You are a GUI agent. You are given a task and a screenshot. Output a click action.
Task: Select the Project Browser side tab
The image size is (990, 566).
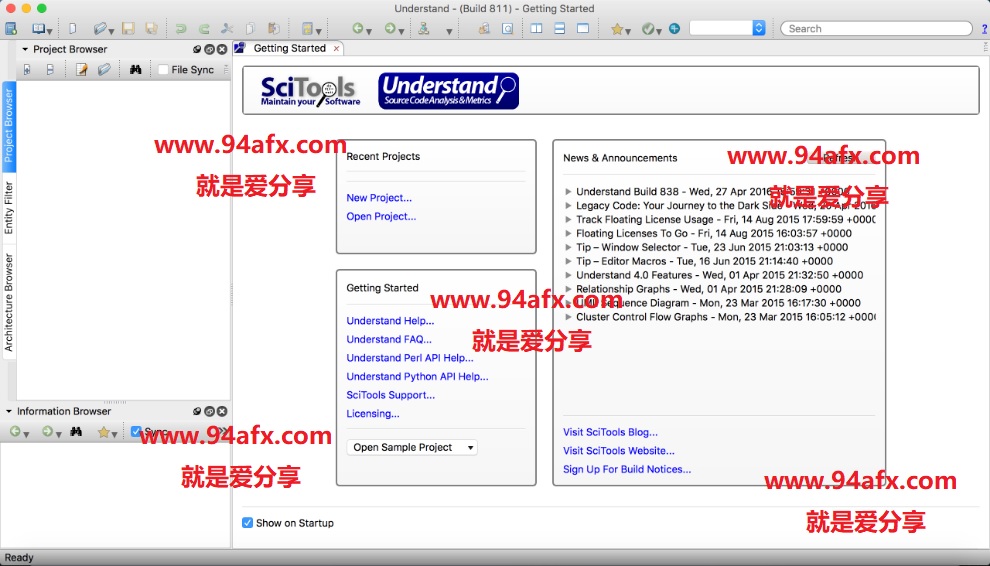[x=9, y=126]
